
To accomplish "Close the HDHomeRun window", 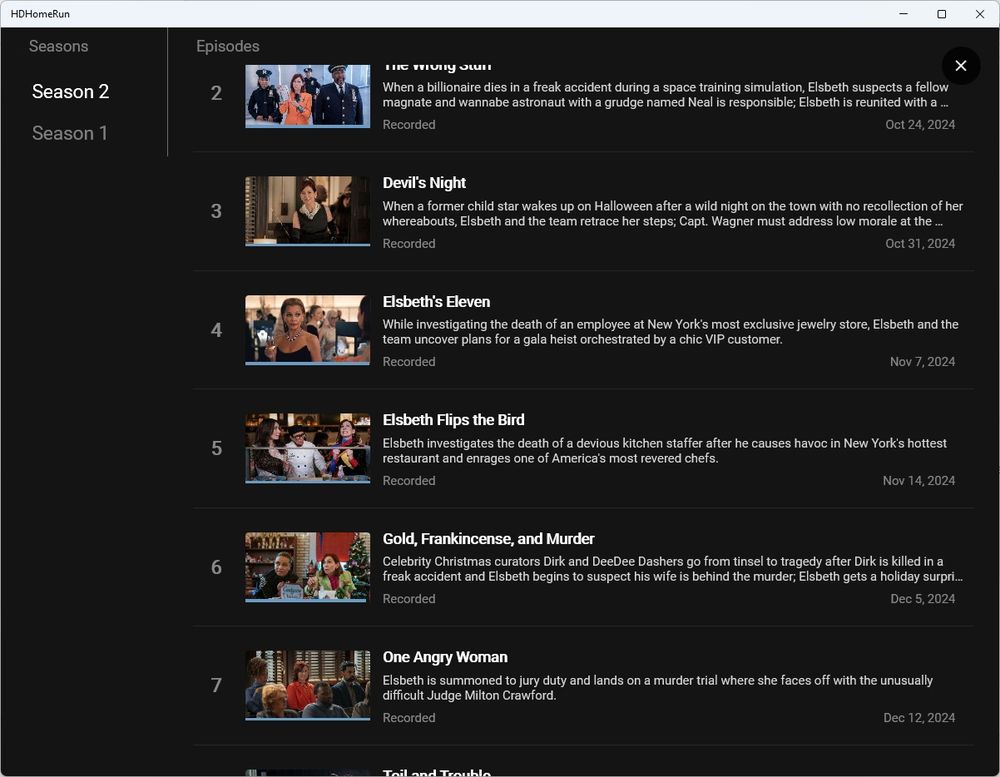I will 980,13.
